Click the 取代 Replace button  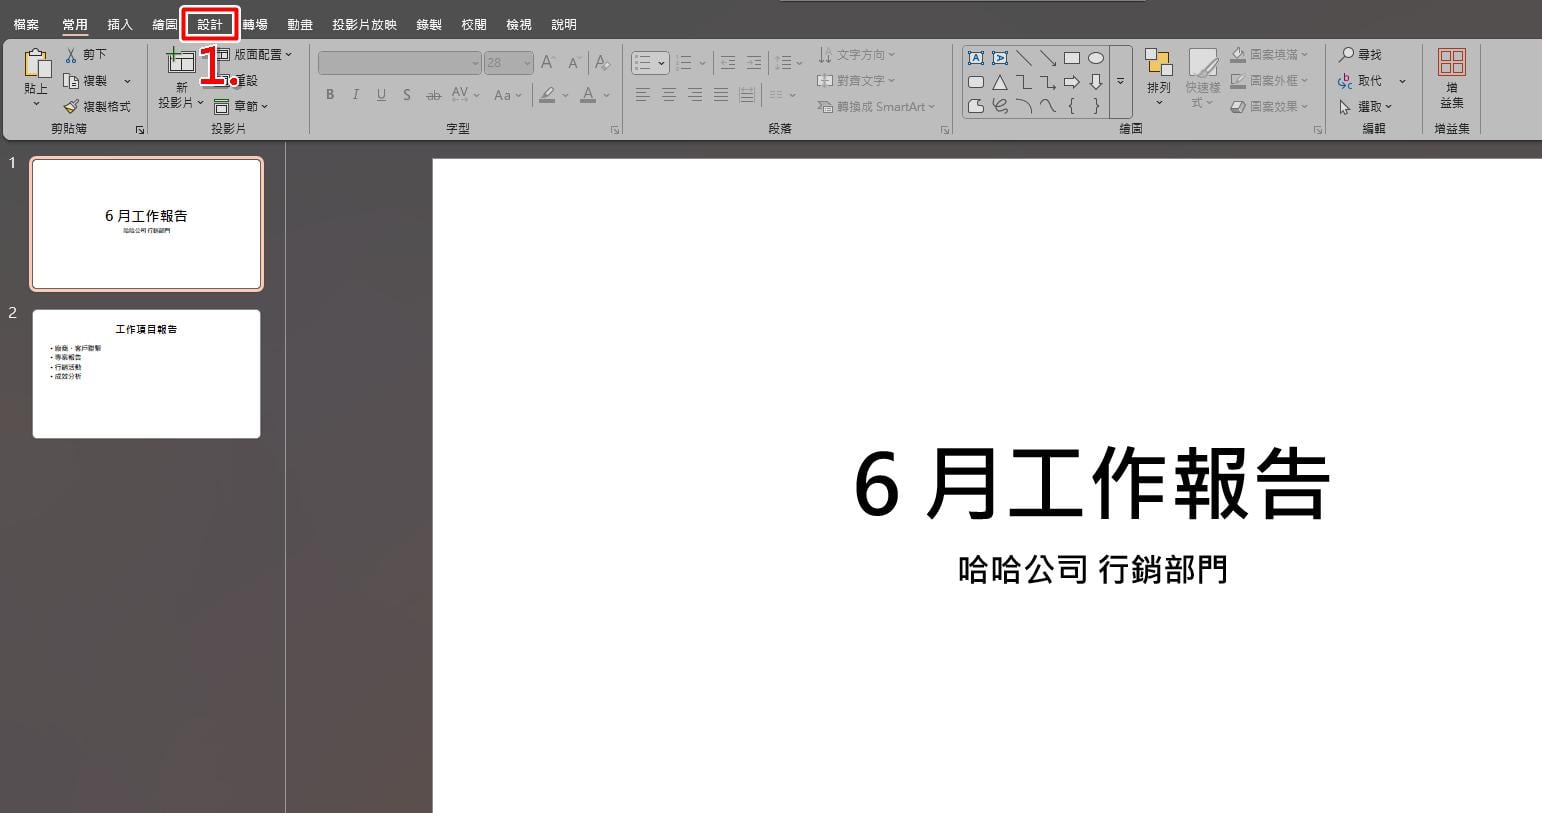(x=1371, y=81)
